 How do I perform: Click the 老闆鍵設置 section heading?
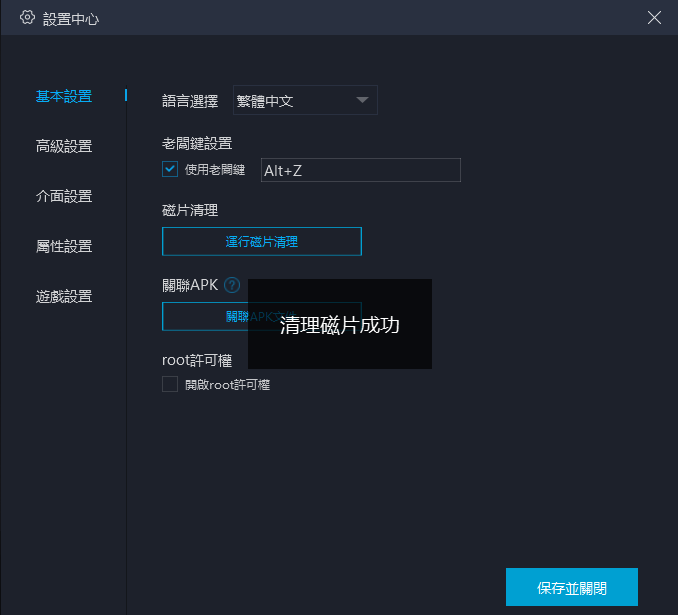pos(197,144)
